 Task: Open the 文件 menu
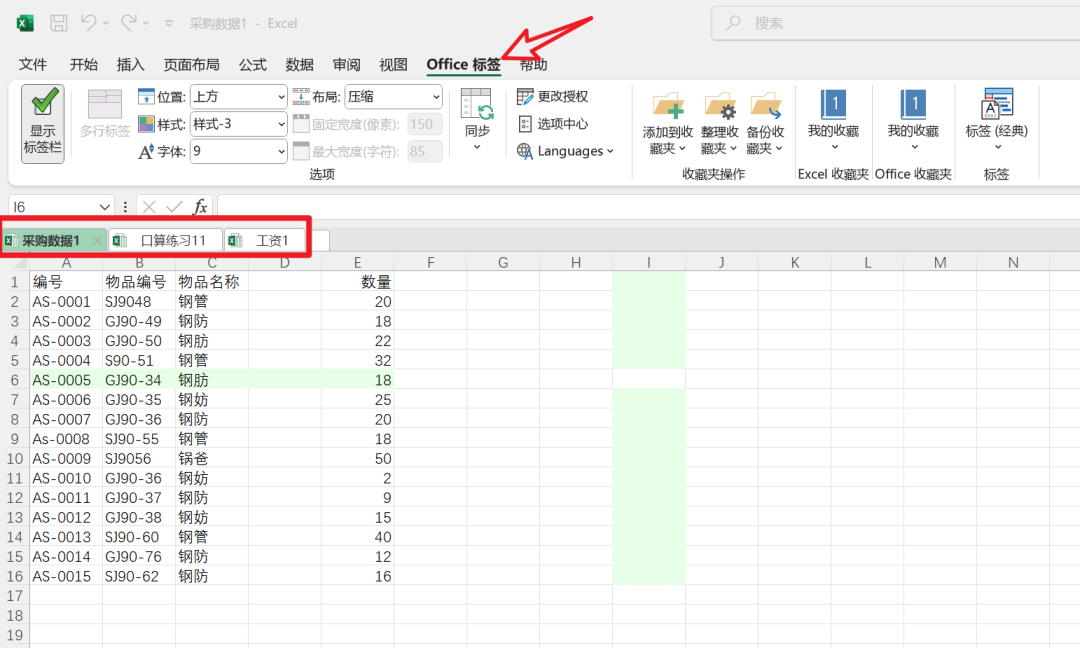point(33,65)
